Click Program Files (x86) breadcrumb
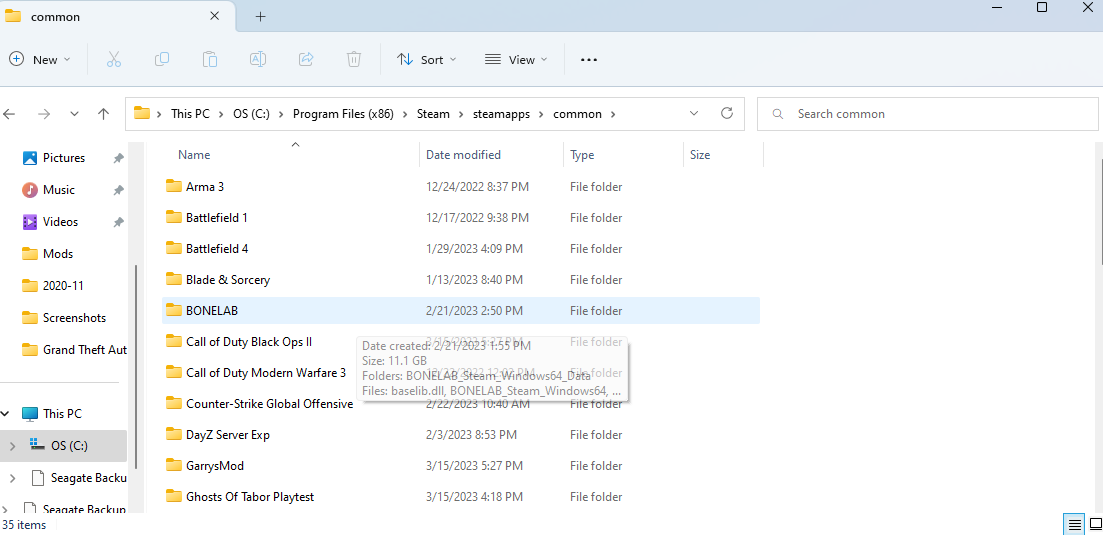This screenshot has height=535, width=1103. tap(343, 114)
